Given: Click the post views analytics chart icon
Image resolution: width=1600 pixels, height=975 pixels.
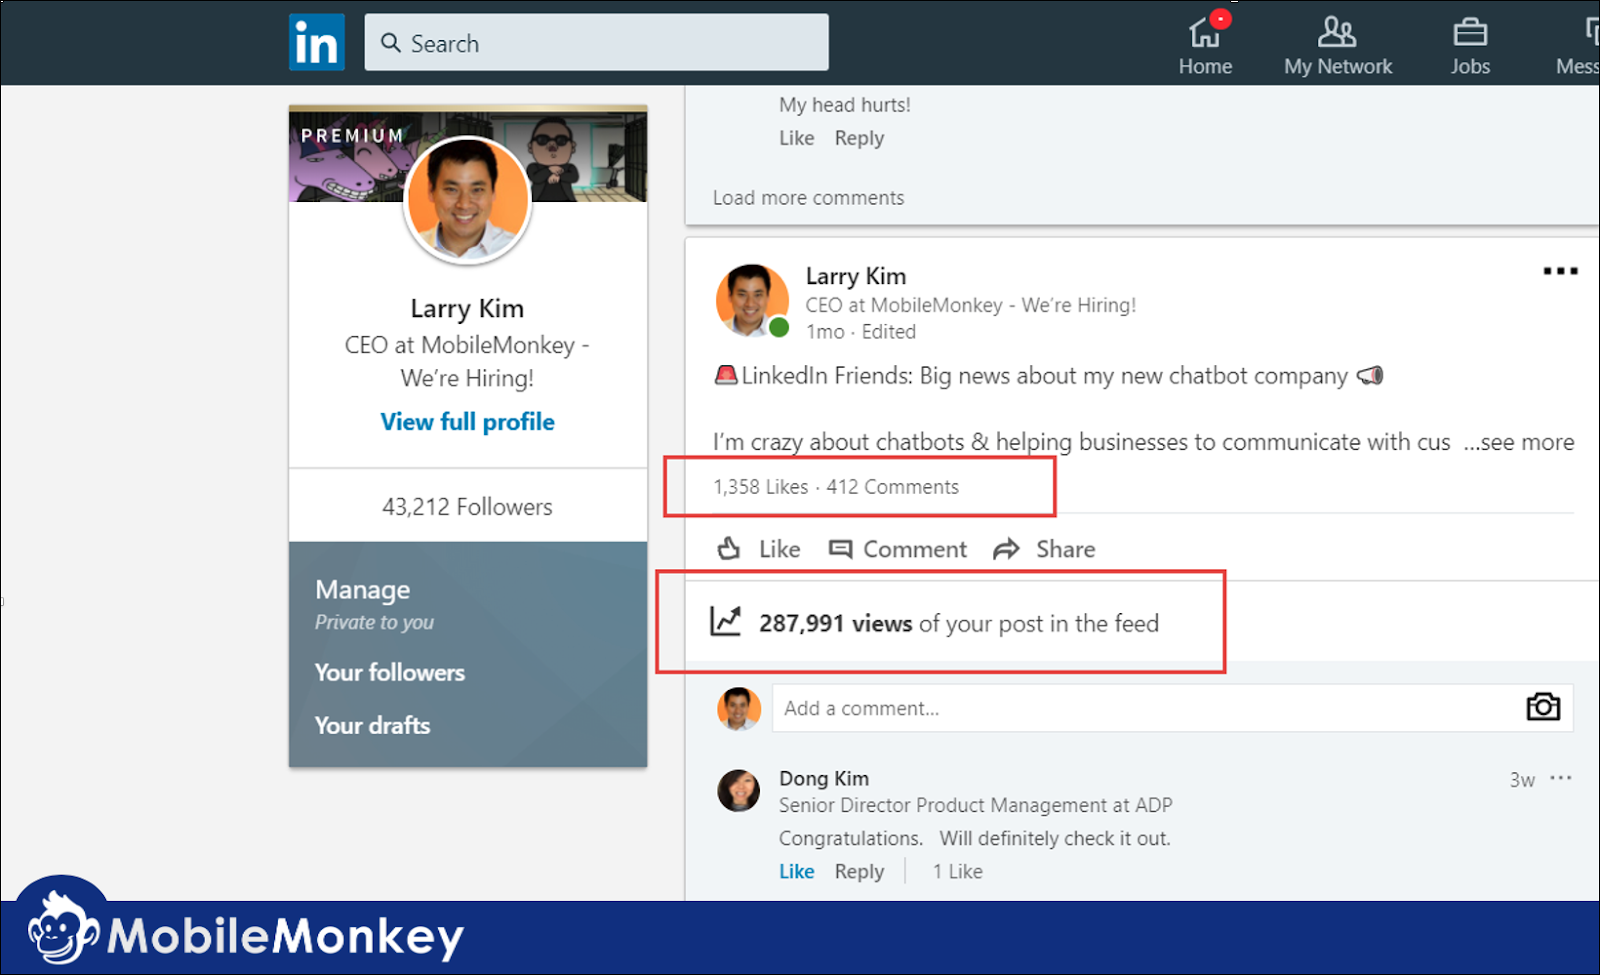Looking at the screenshot, I should [x=726, y=621].
